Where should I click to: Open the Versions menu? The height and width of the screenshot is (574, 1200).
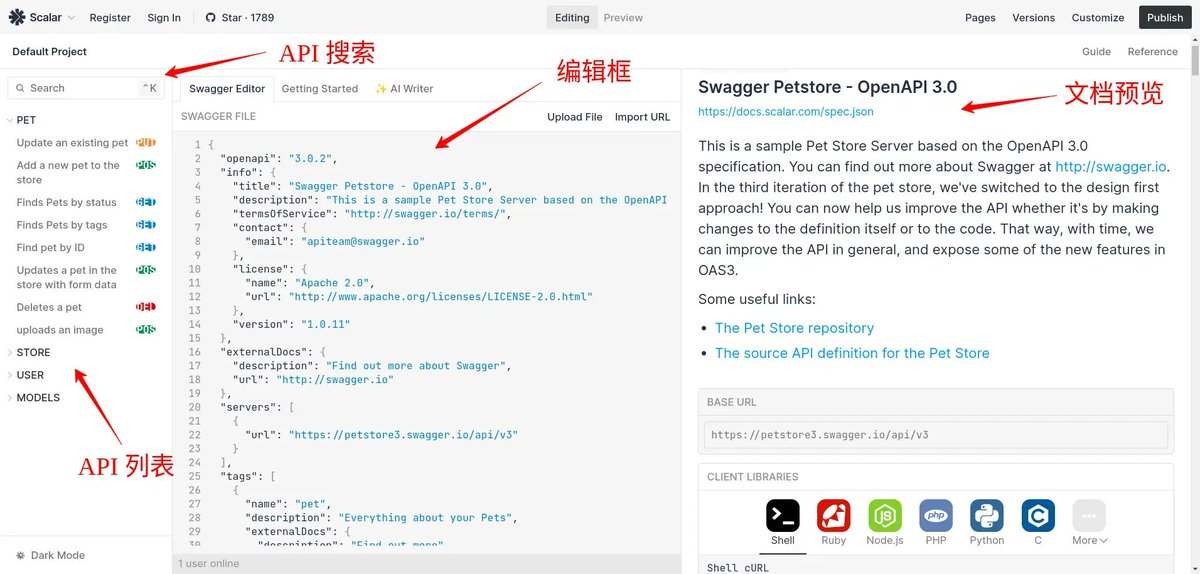tap(1033, 17)
